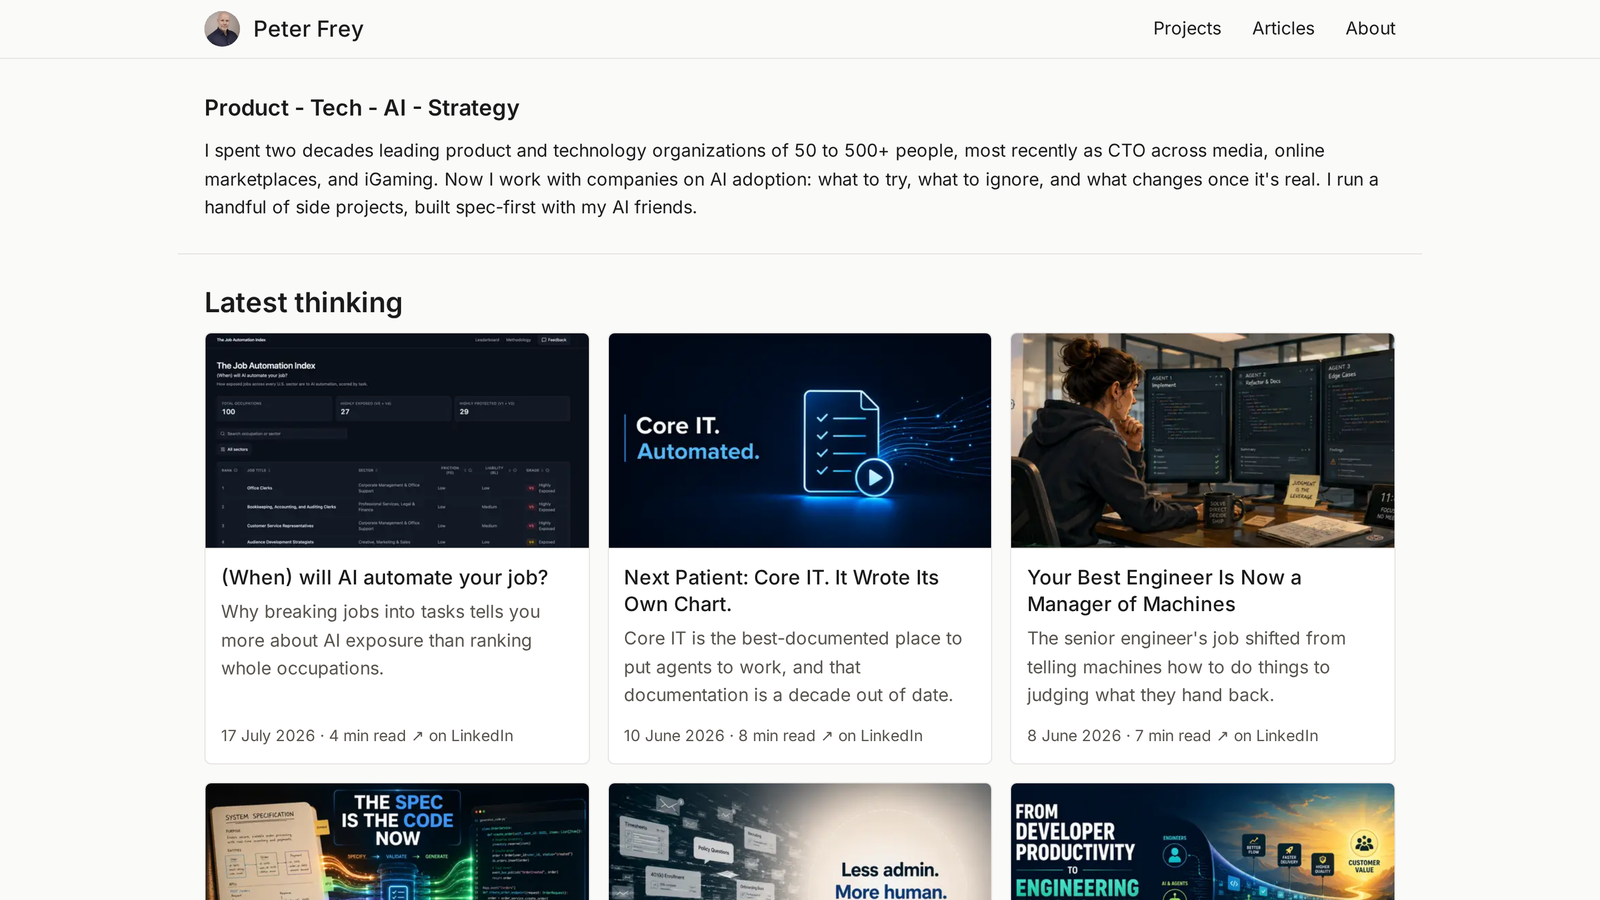Click the Product - Tech - AI - Strategy heading

(x=362, y=108)
